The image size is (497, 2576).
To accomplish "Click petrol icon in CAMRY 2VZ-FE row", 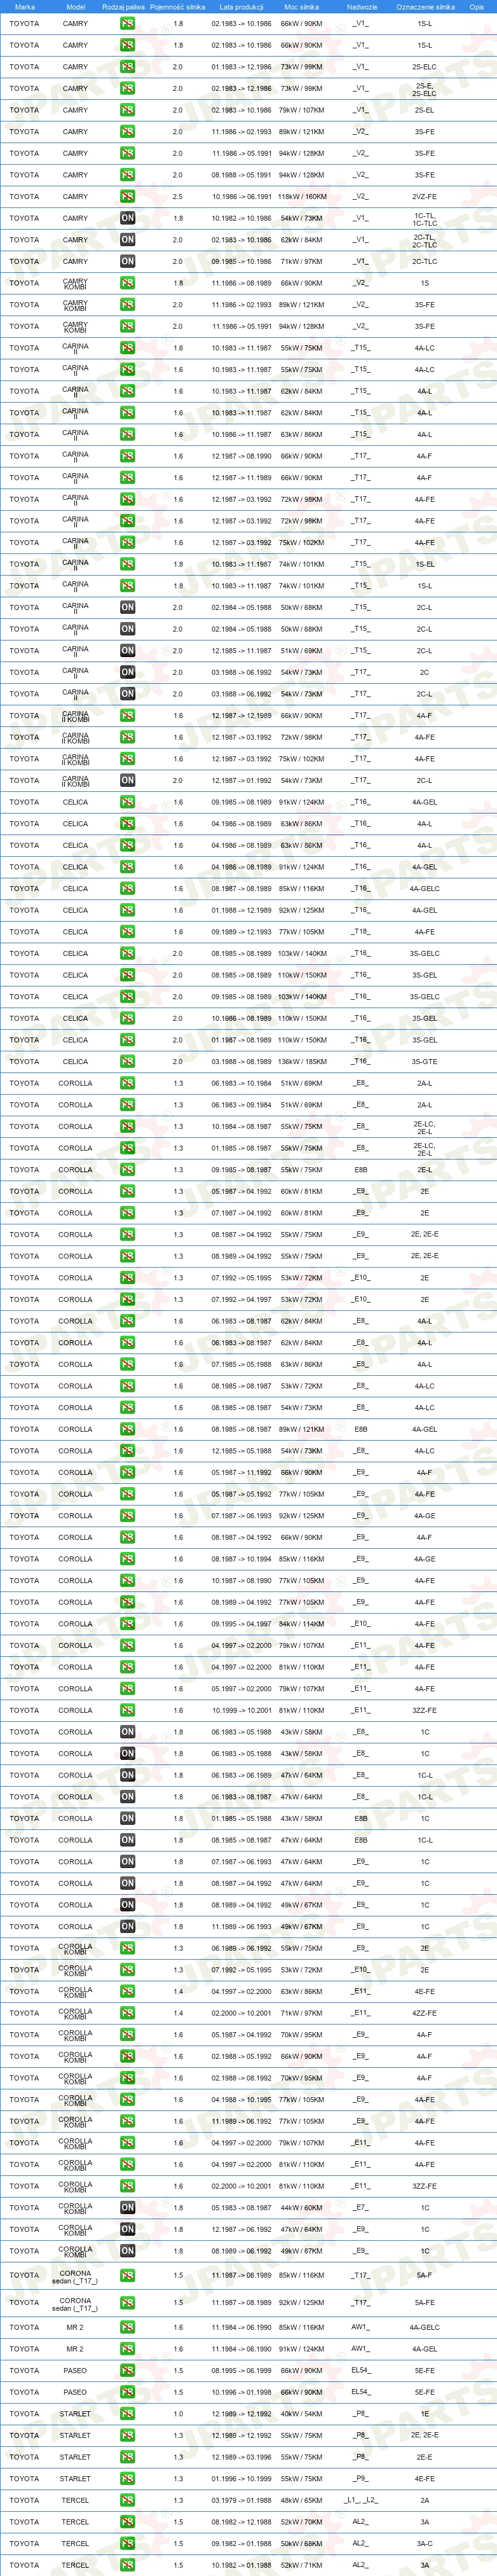I will click(x=127, y=197).
